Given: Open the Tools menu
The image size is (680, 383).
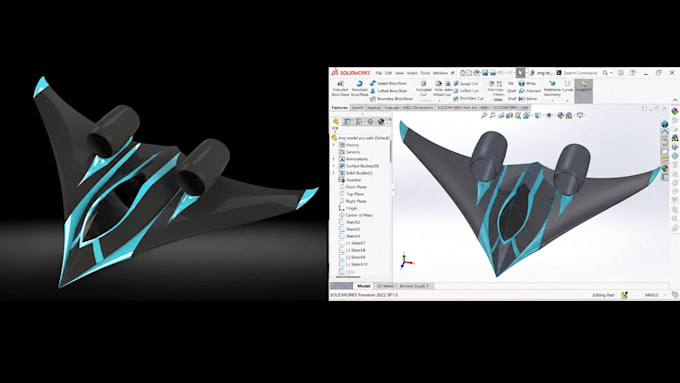Looking at the screenshot, I should [x=425, y=73].
